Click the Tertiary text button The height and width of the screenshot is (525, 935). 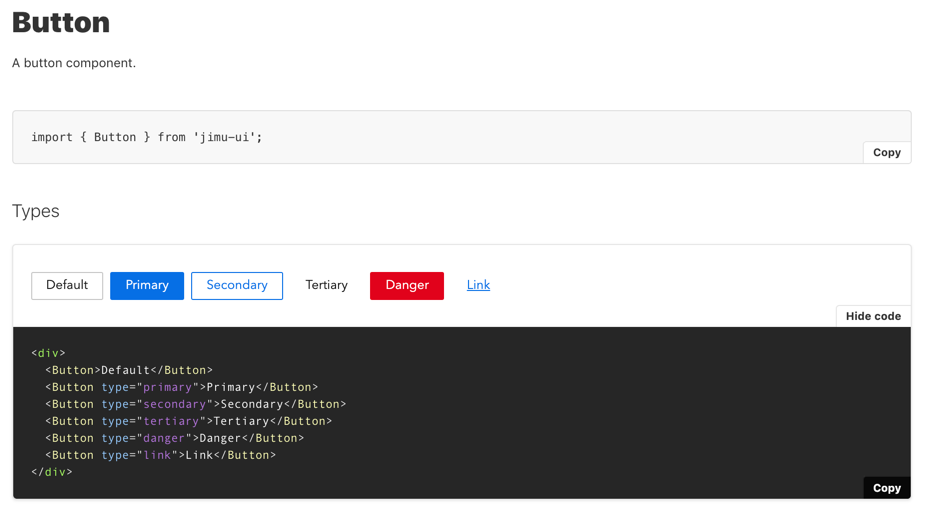(x=326, y=286)
